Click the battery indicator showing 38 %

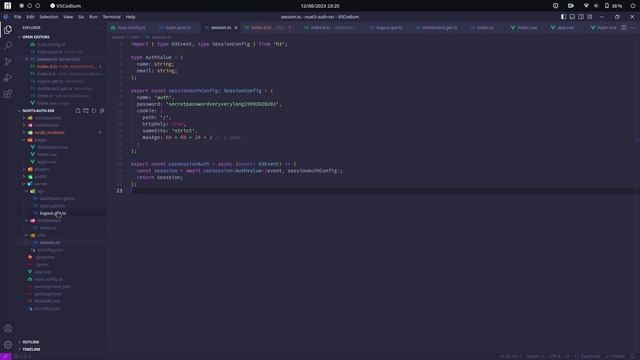(613, 6)
